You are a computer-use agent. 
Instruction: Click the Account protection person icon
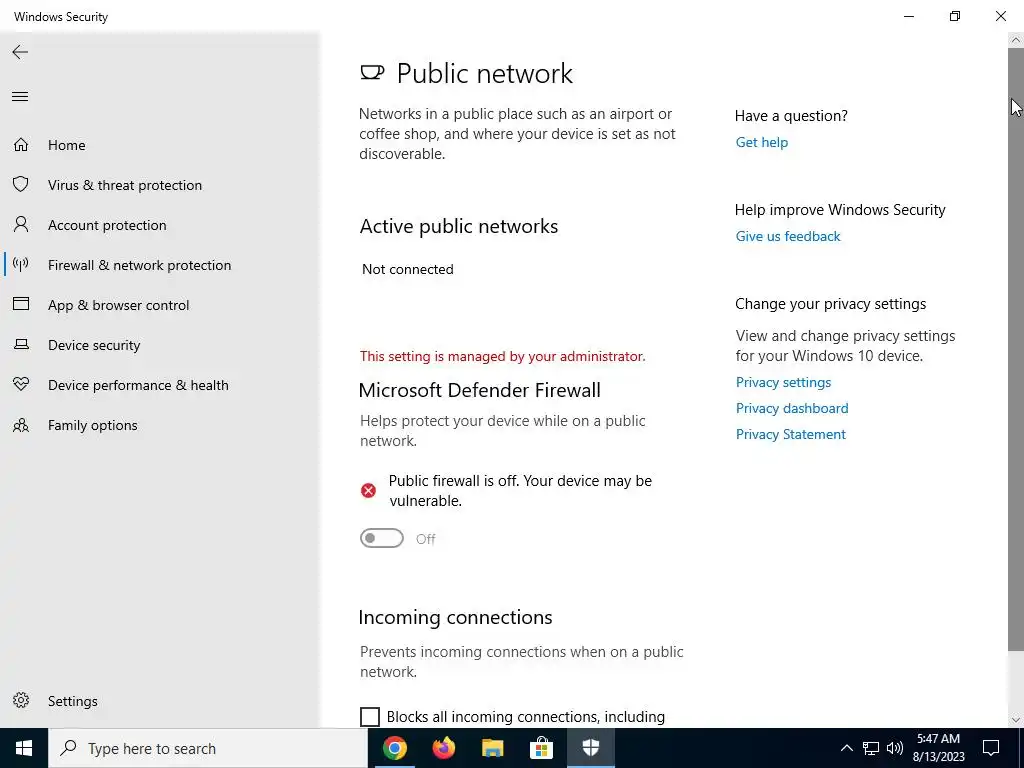(x=21, y=225)
